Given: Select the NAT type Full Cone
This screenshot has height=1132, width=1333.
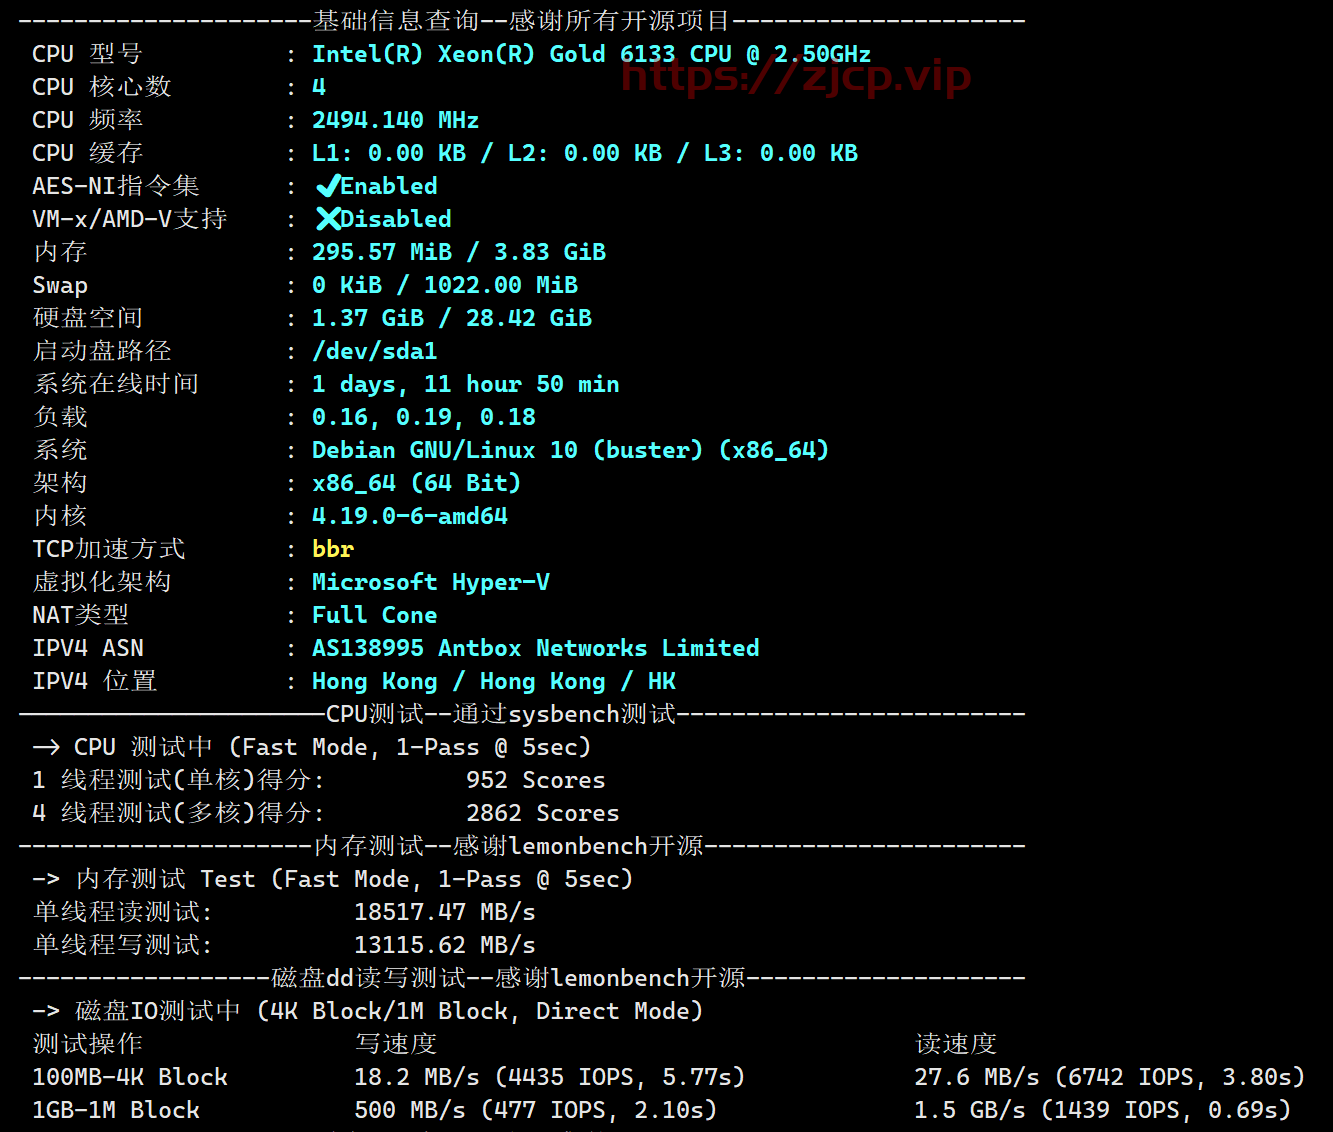Looking at the screenshot, I should point(375,615).
